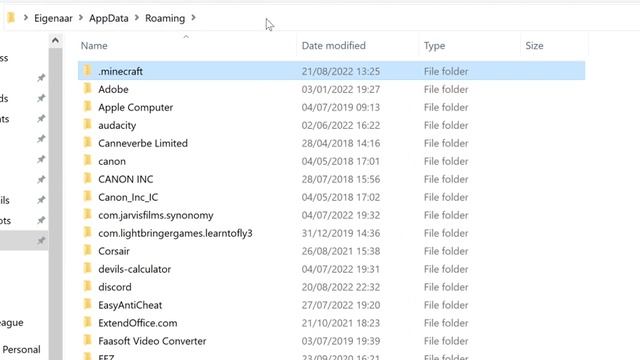Screen dimensions: 640x360
Task: Click the 26/08/2021 15:38 date cell
Action: pos(341,251)
